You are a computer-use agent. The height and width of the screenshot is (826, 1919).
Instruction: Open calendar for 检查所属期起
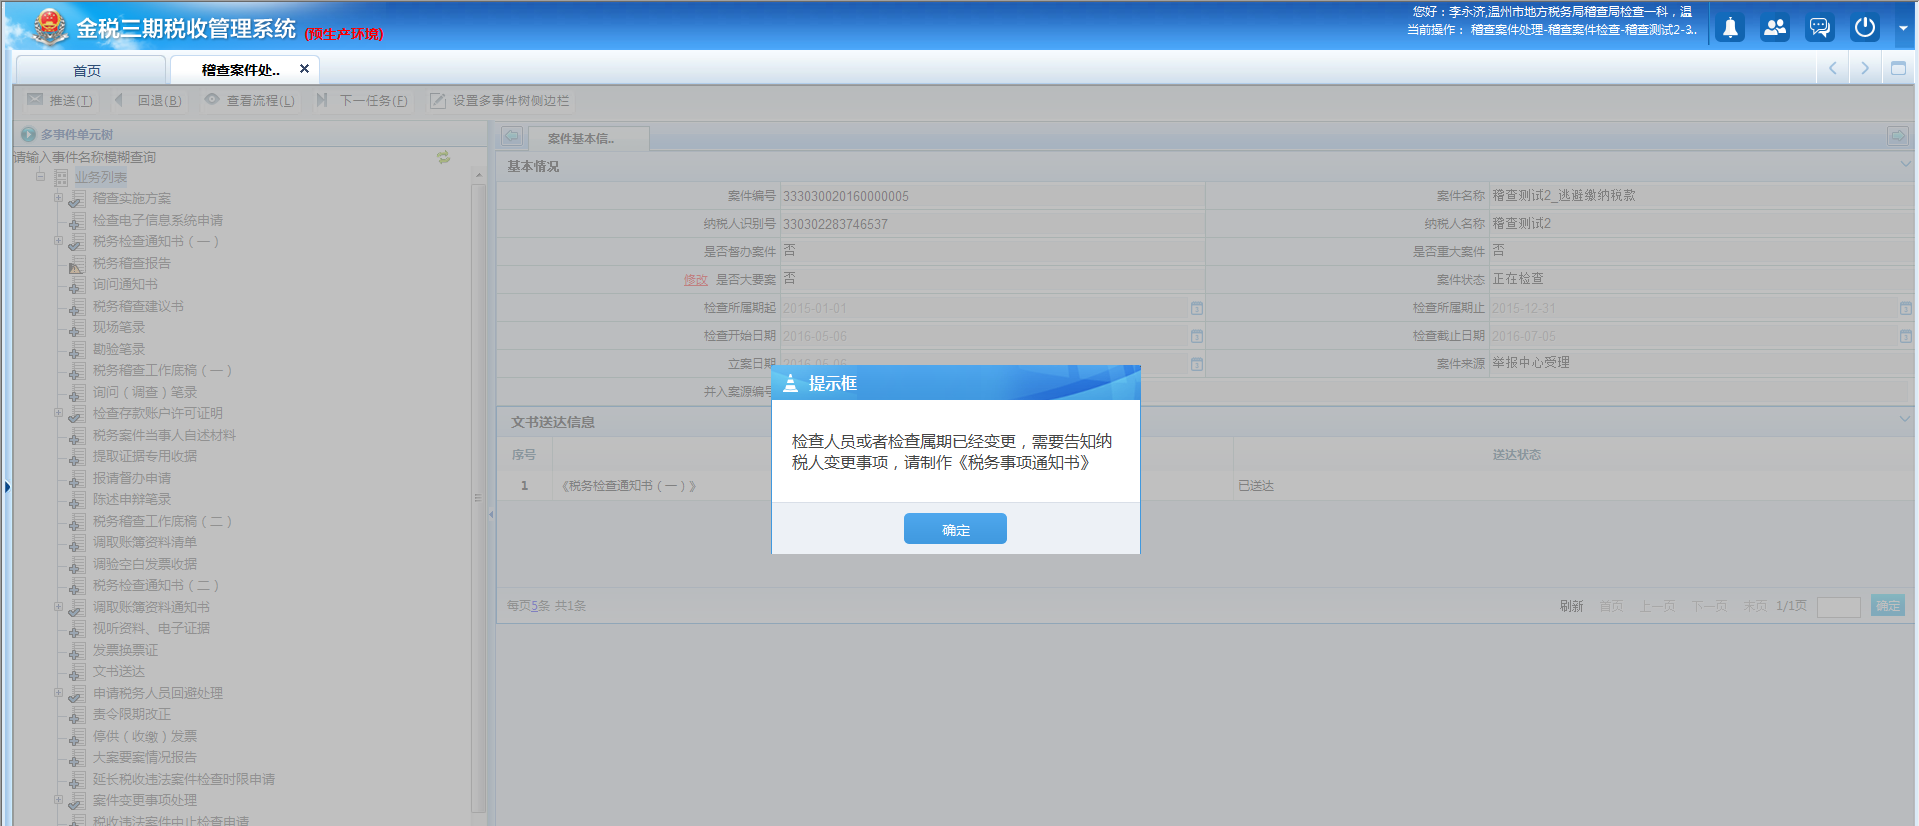(x=1197, y=308)
